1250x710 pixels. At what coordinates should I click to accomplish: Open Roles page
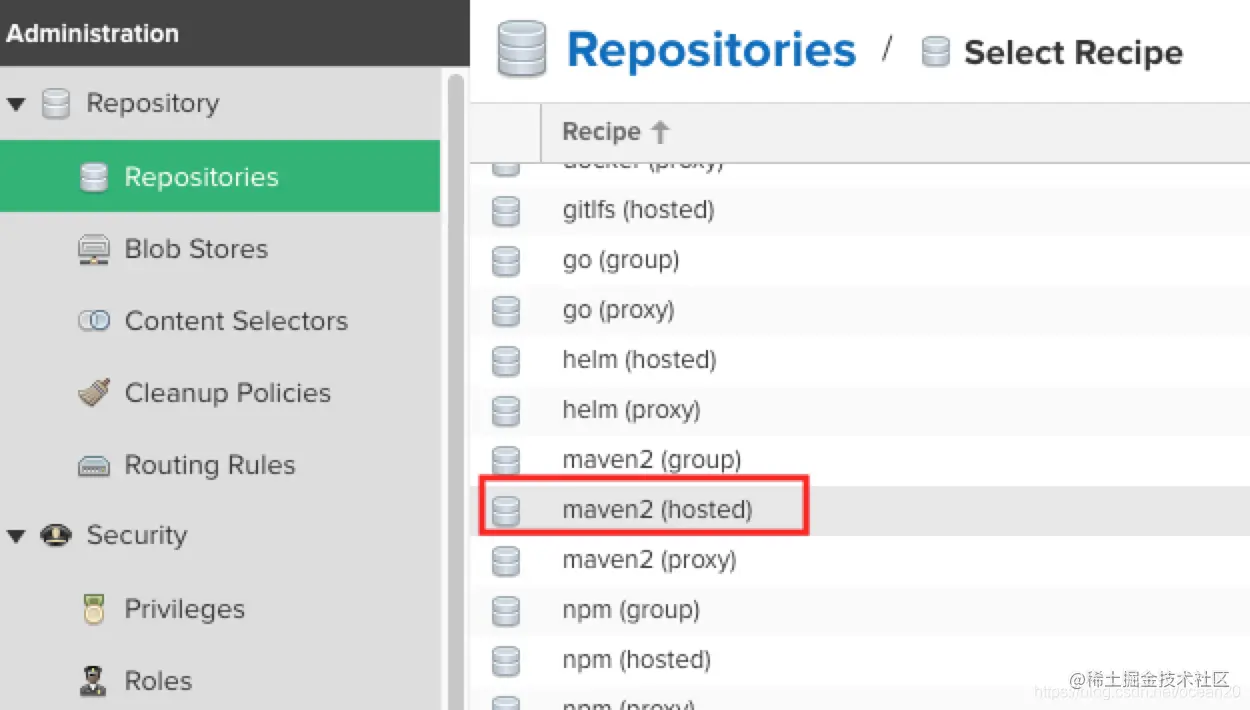click(158, 681)
